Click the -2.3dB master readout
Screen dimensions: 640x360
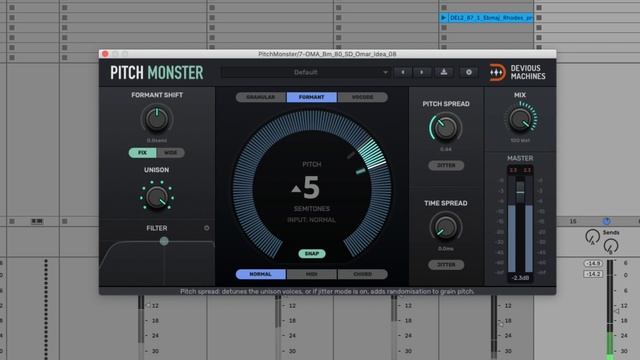(x=520, y=278)
